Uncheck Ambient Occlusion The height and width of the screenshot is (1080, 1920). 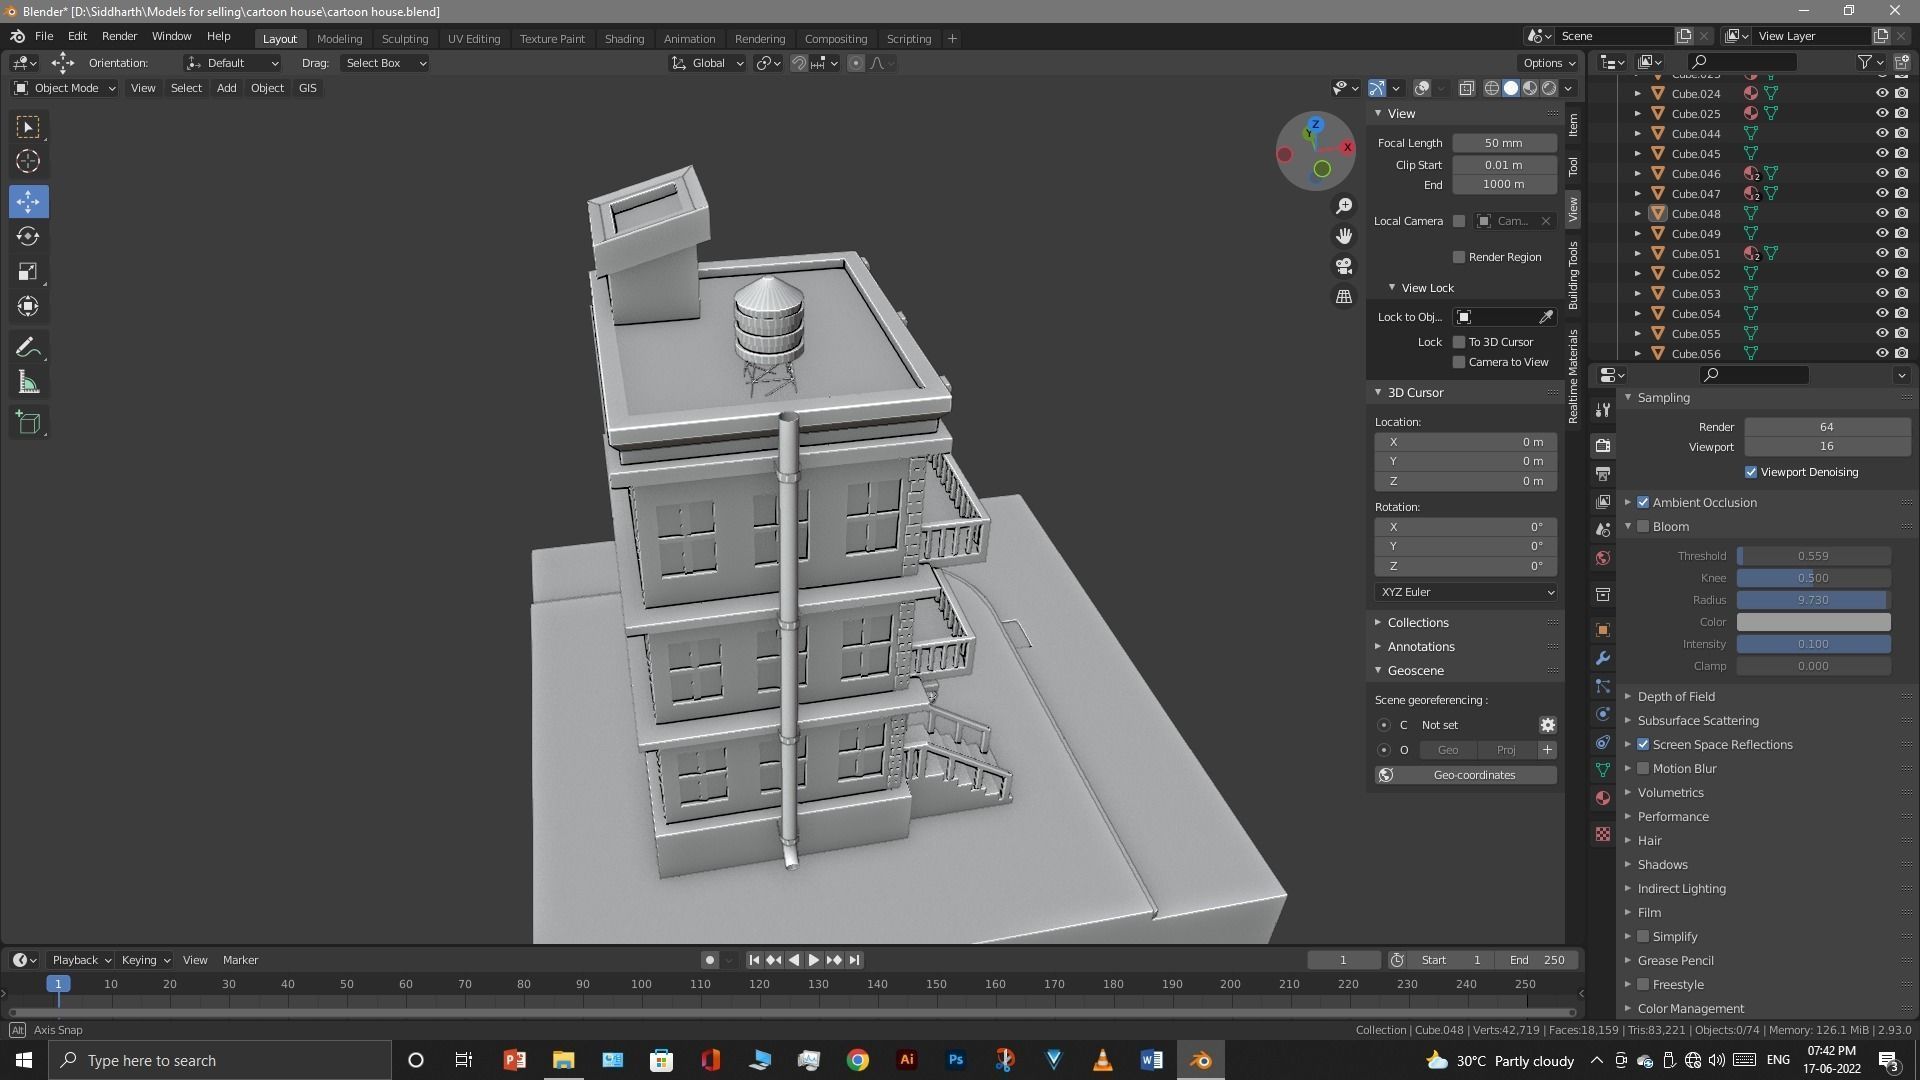pos(1643,503)
